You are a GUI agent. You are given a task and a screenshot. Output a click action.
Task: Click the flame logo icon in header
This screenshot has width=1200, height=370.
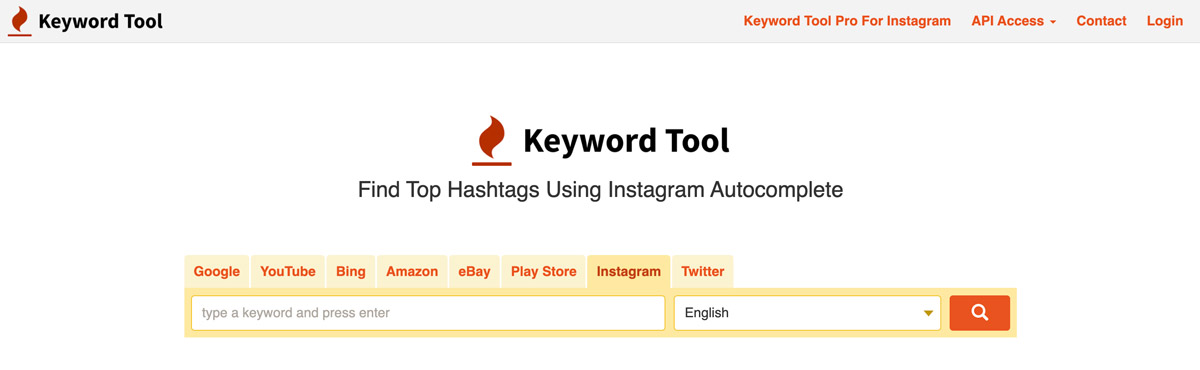coord(19,21)
